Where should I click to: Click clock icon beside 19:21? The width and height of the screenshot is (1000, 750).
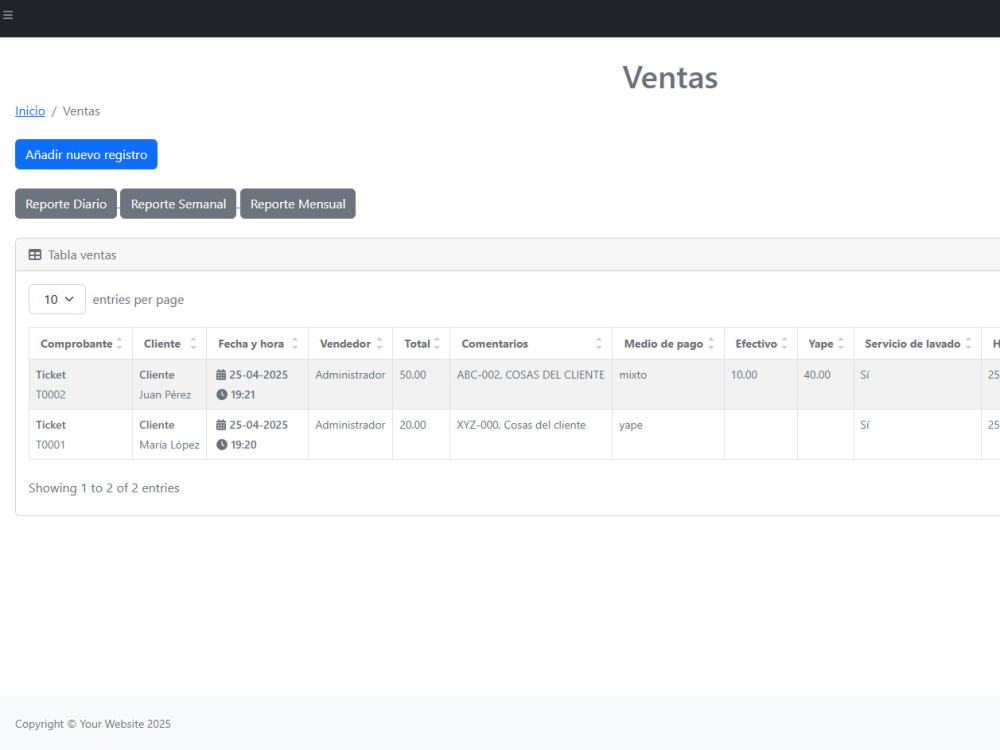point(221,395)
